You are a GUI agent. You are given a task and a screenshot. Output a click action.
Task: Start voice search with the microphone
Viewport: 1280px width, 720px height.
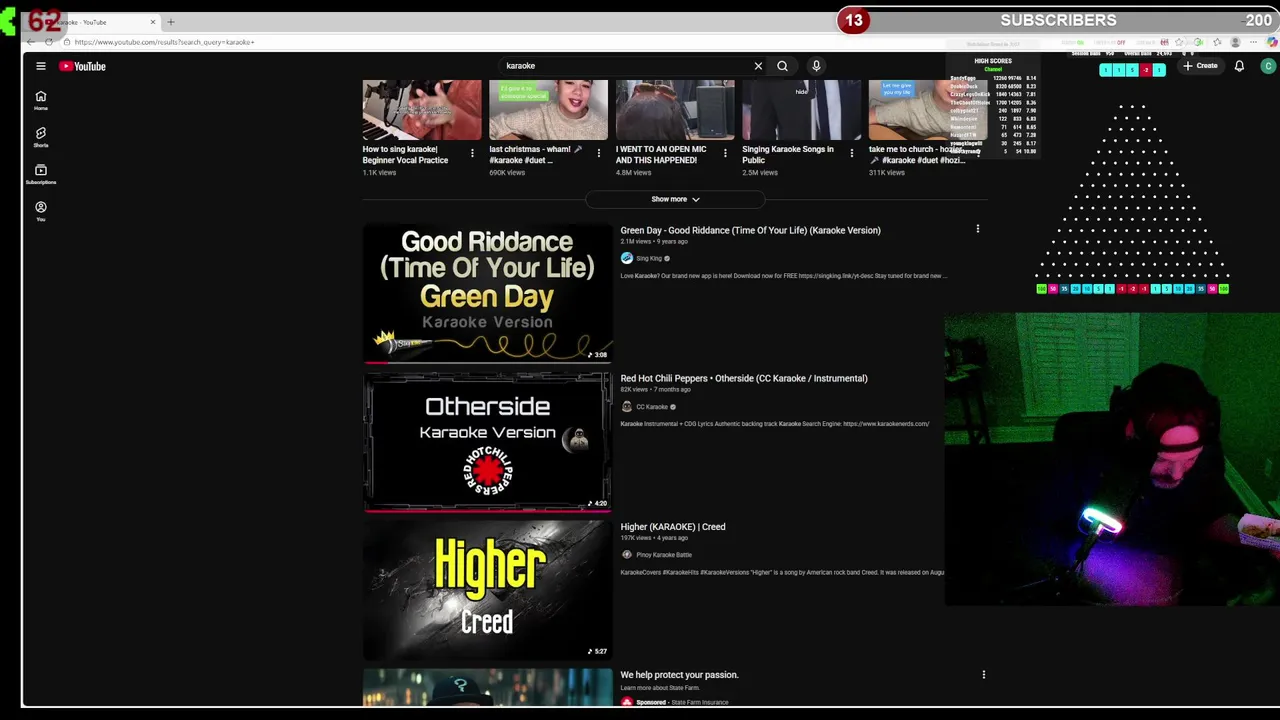tap(816, 66)
